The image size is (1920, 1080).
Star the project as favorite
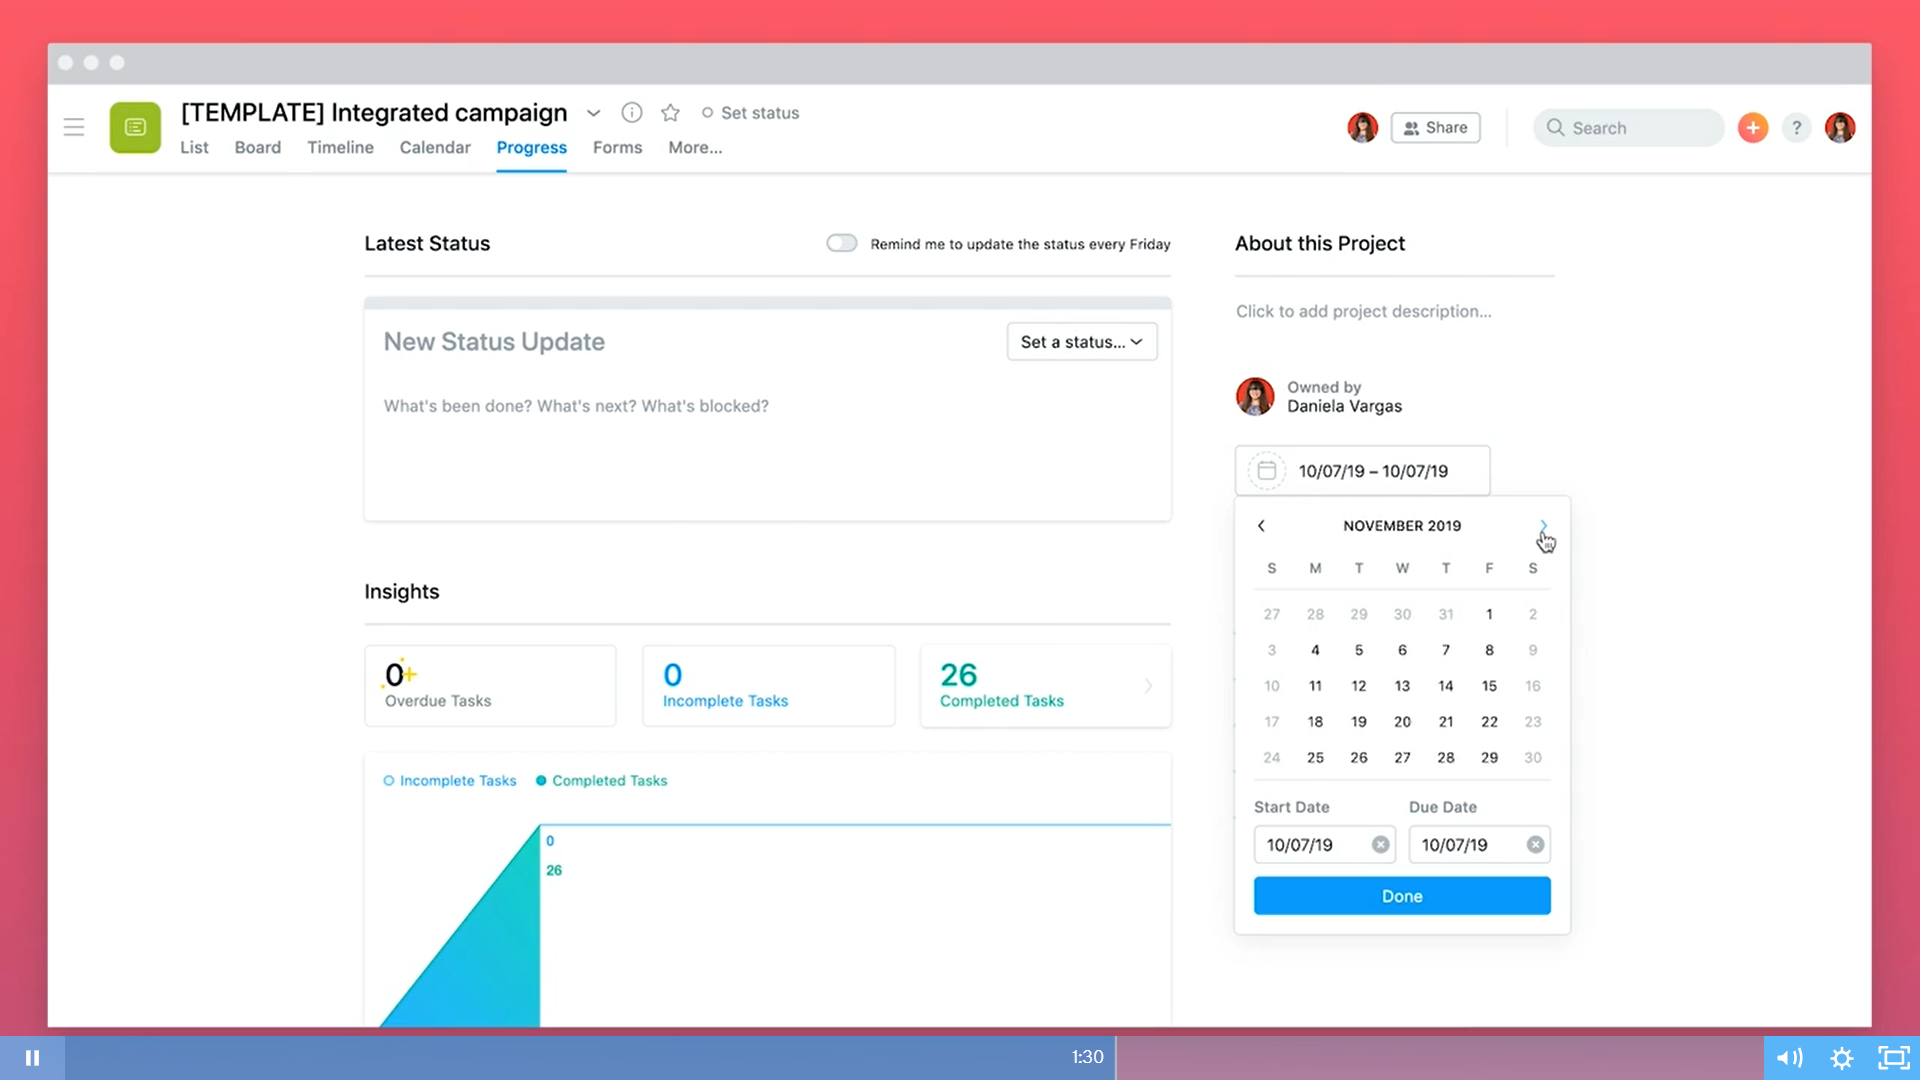pyautogui.click(x=670, y=113)
